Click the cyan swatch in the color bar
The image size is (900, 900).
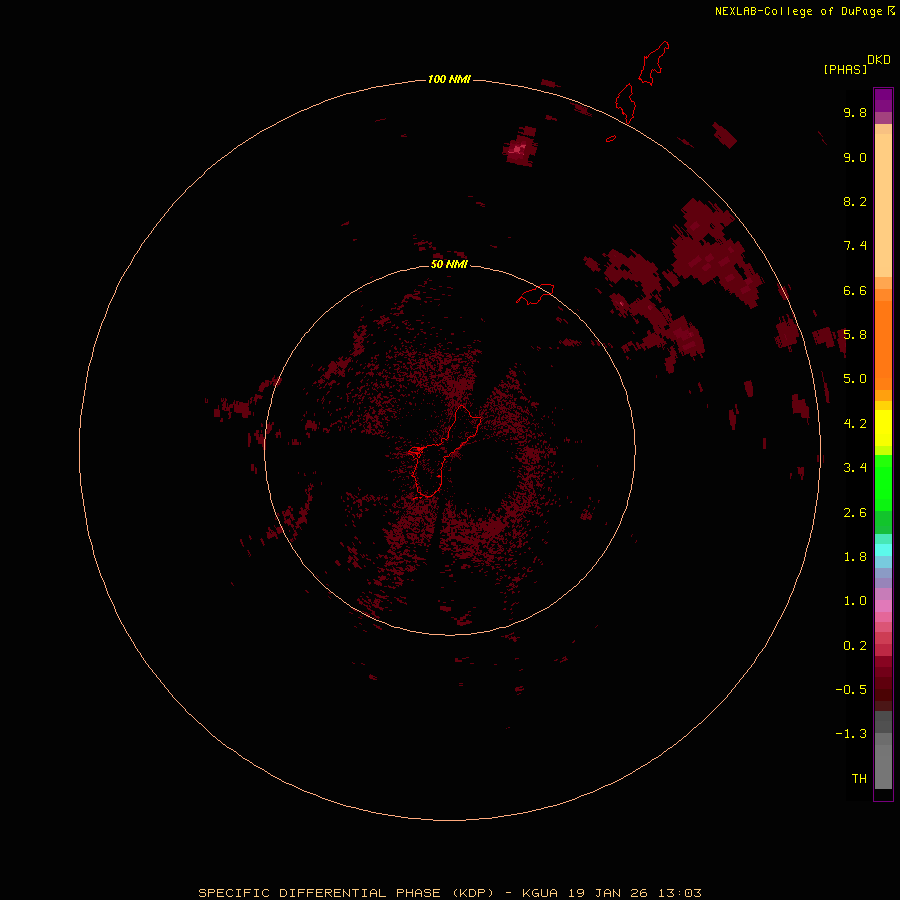[883, 550]
